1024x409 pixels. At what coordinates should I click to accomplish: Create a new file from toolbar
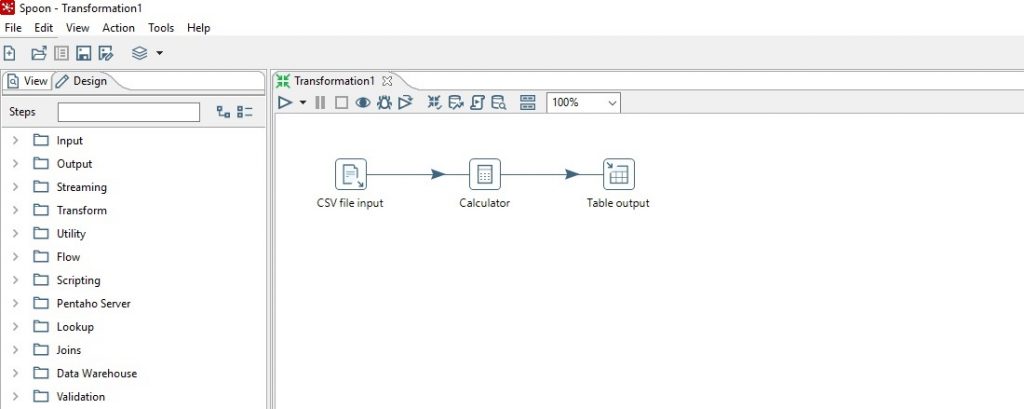pyautogui.click(x=9, y=53)
